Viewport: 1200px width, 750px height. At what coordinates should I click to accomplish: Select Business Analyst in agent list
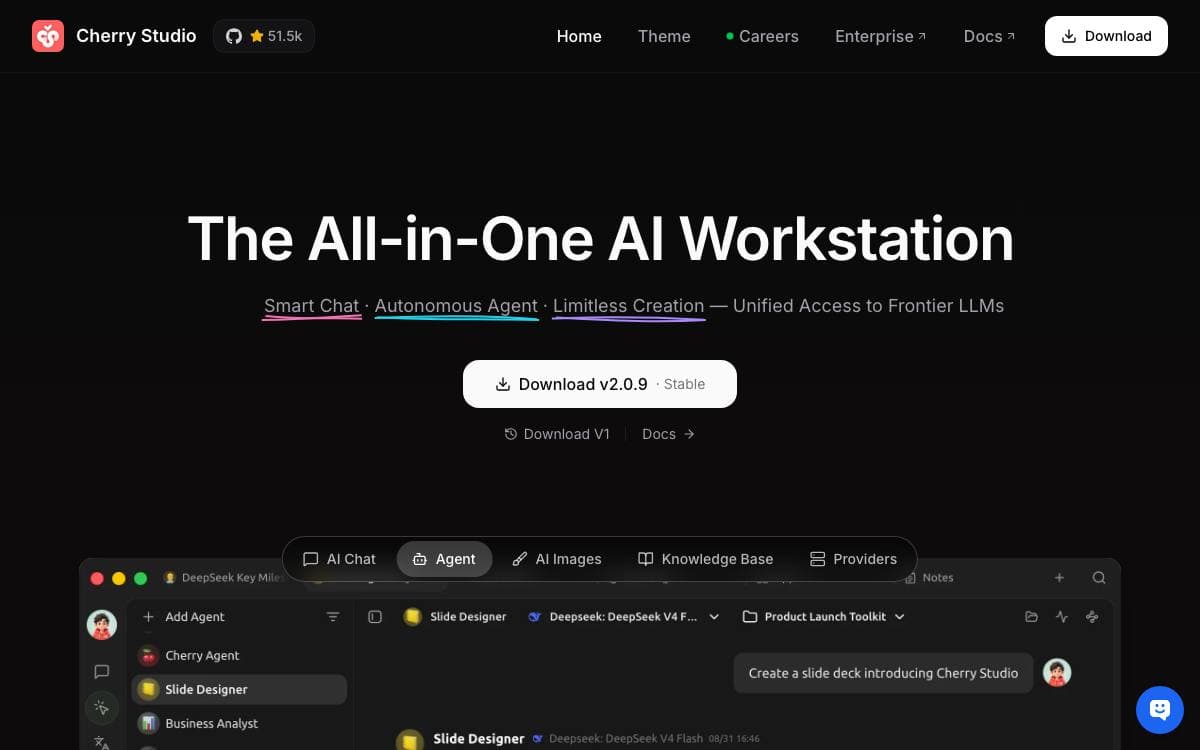(x=240, y=723)
